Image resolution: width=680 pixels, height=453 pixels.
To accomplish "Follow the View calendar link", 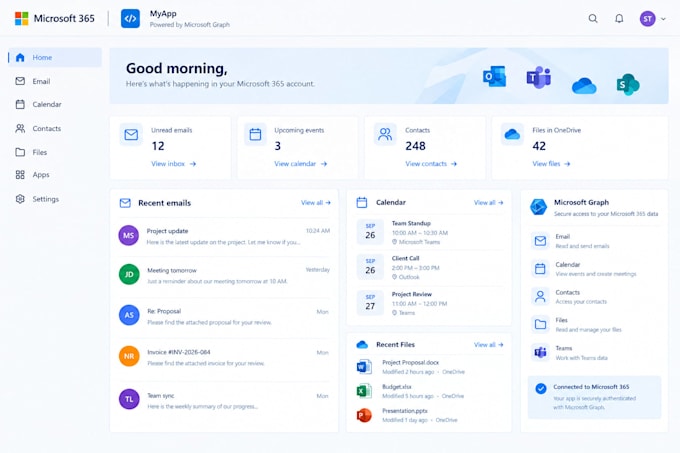I will [x=301, y=164].
